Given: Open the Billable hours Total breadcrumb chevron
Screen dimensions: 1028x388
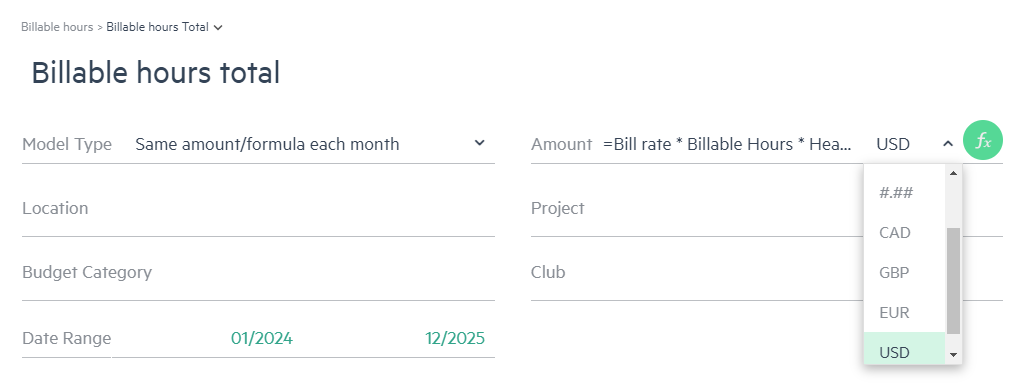Looking at the screenshot, I should click(x=218, y=28).
